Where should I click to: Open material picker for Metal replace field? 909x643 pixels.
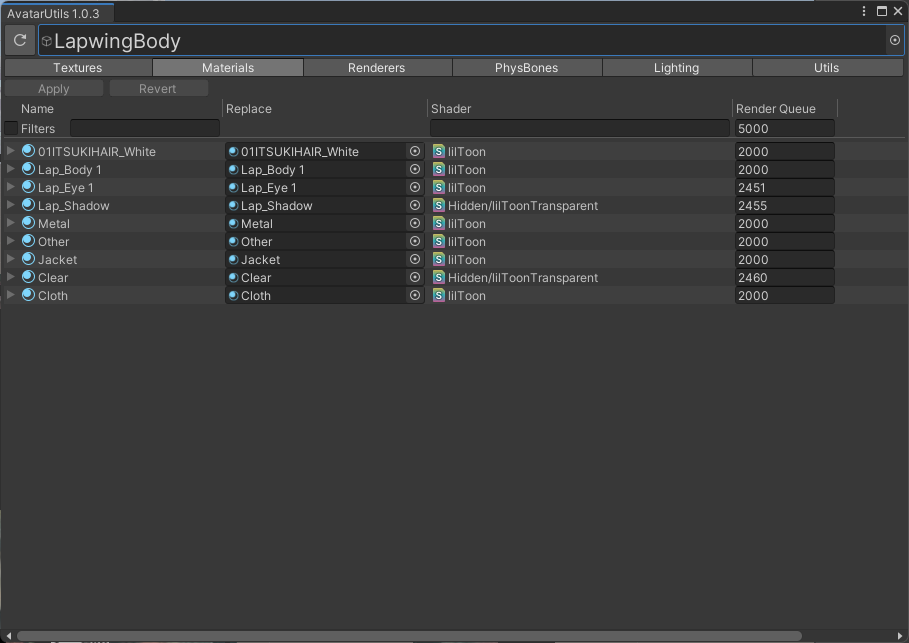415,224
